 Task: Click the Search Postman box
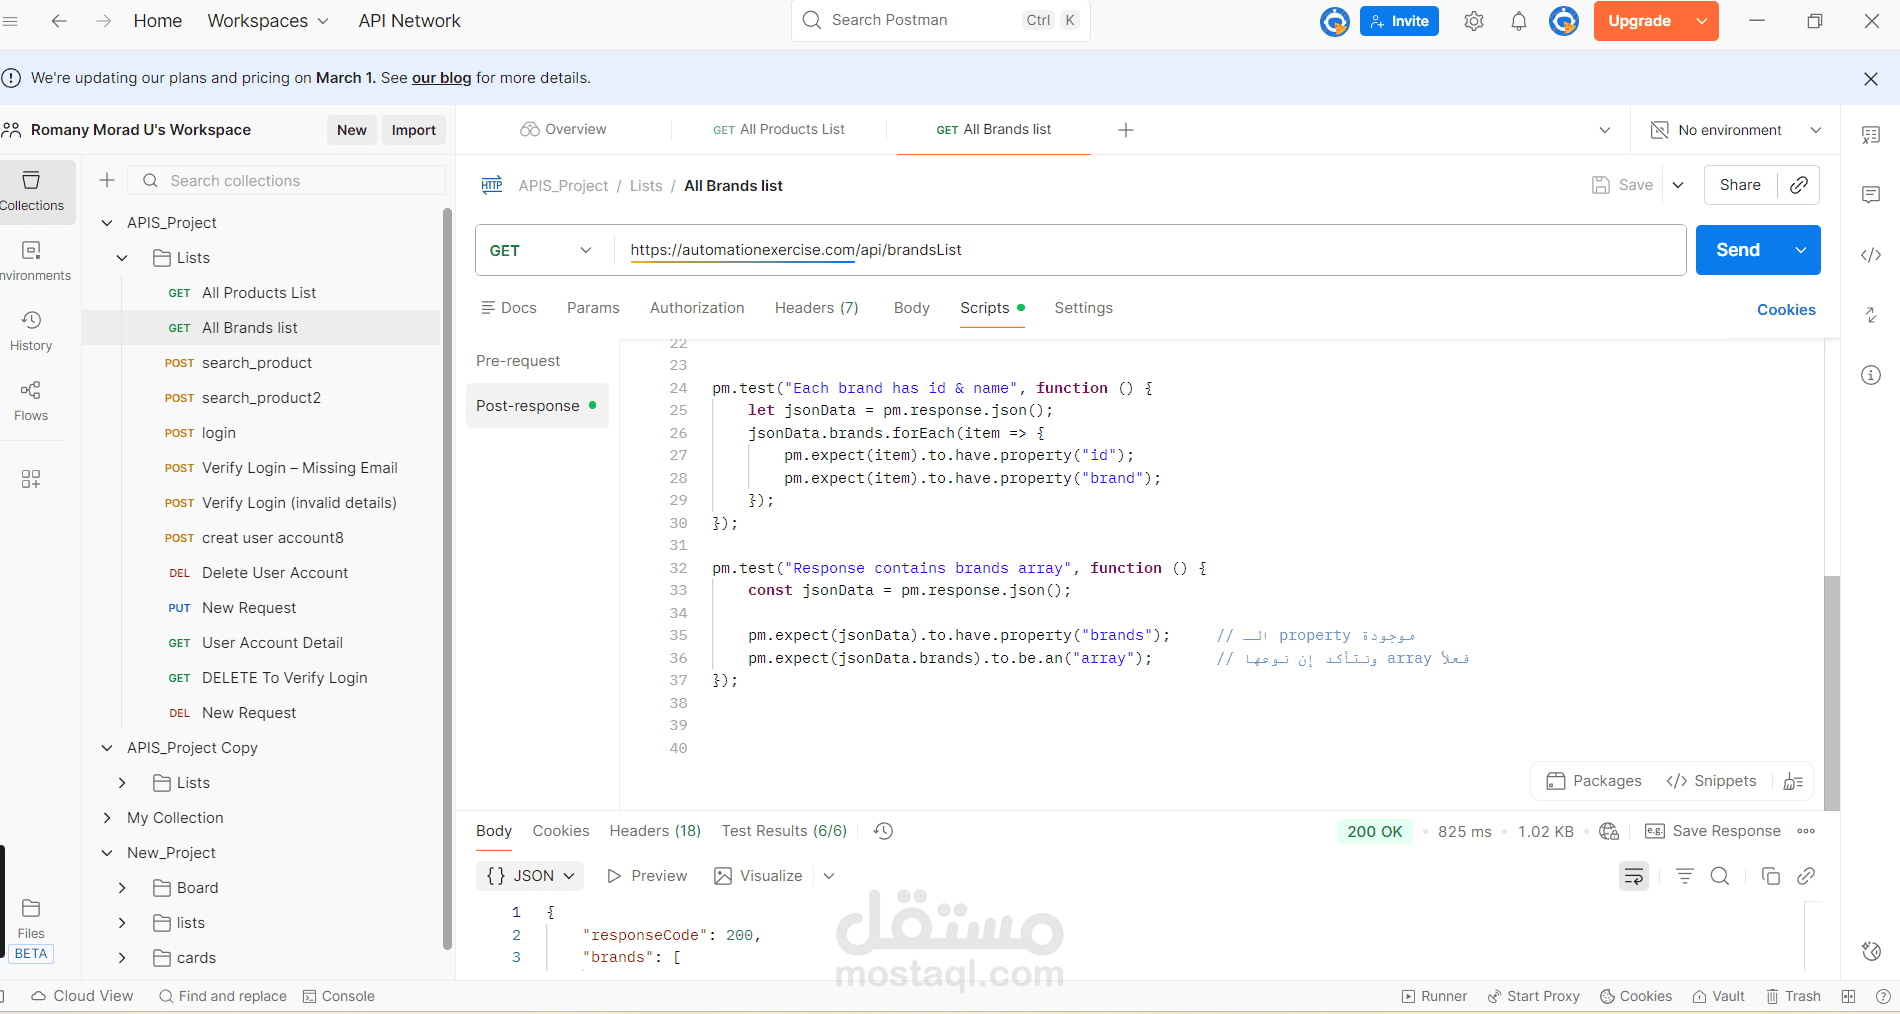941,20
